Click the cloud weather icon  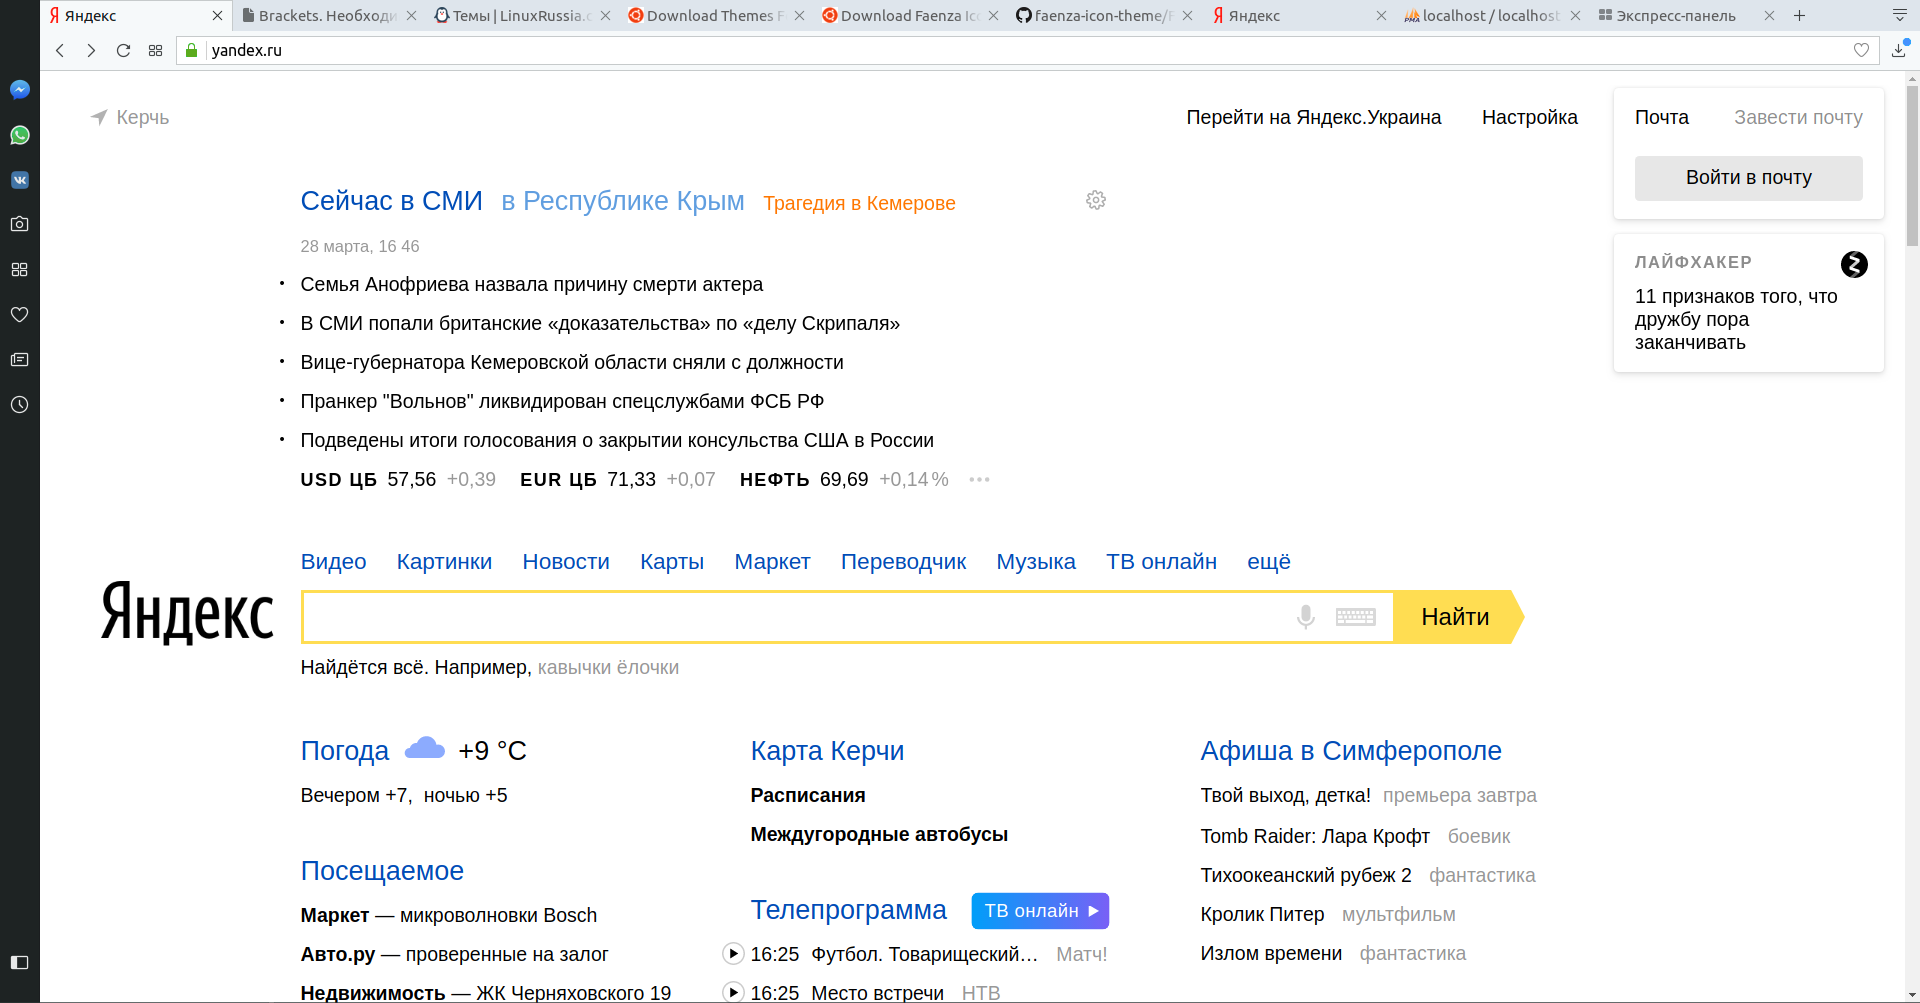click(x=425, y=748)
